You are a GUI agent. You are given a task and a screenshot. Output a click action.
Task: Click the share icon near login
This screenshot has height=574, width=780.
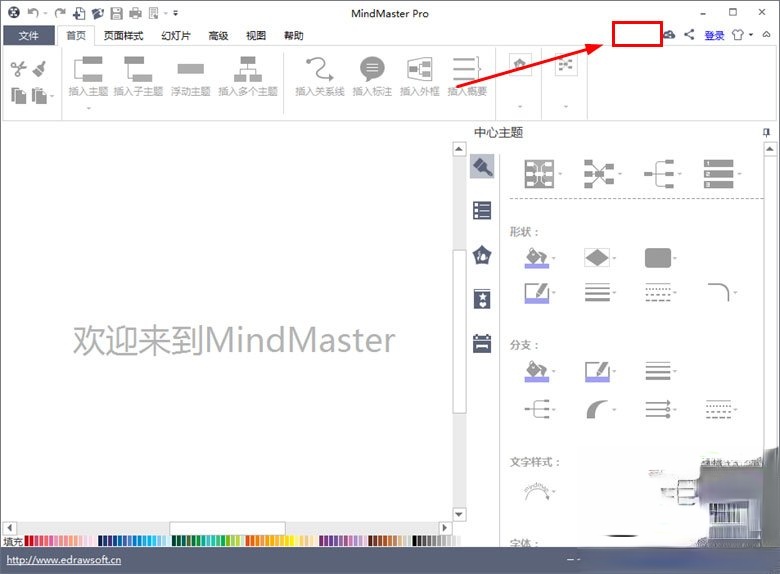point(689,34)
